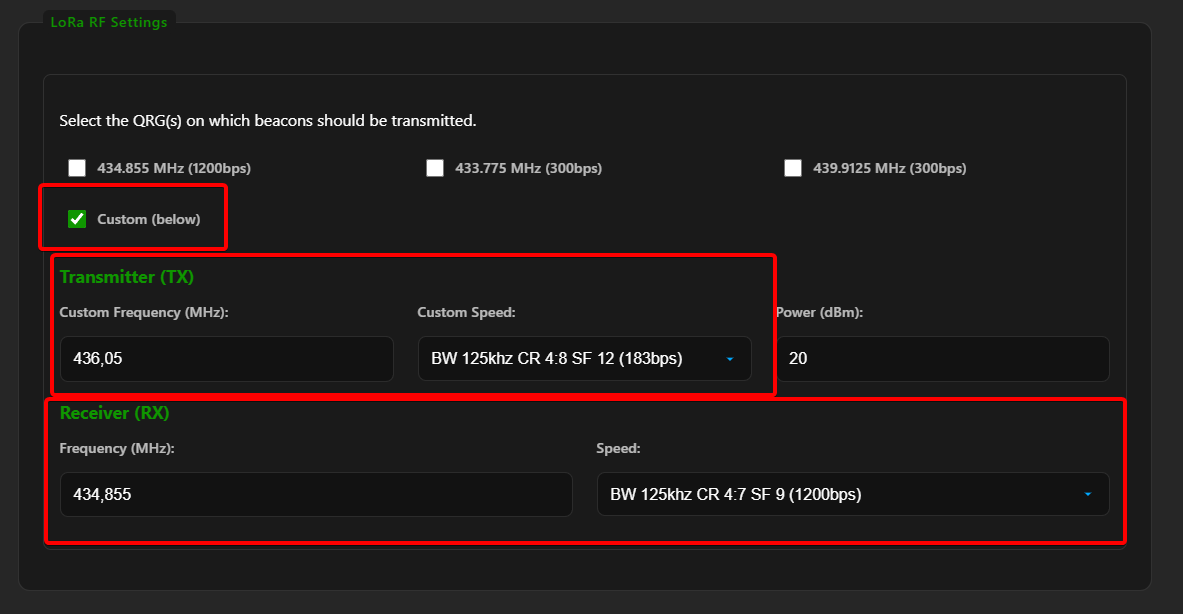The width and height of the screenshot is (1183, 614).
Task: Click the "Power (dBm):" field label
Action: click(x=819, y=313)
